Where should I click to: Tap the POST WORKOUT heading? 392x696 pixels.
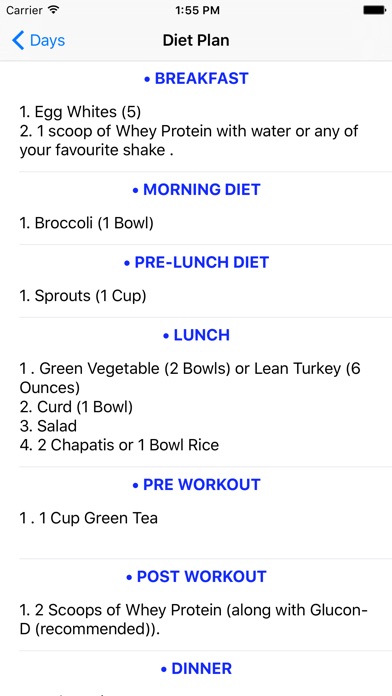pyautogui.click(x=196, y=577)
